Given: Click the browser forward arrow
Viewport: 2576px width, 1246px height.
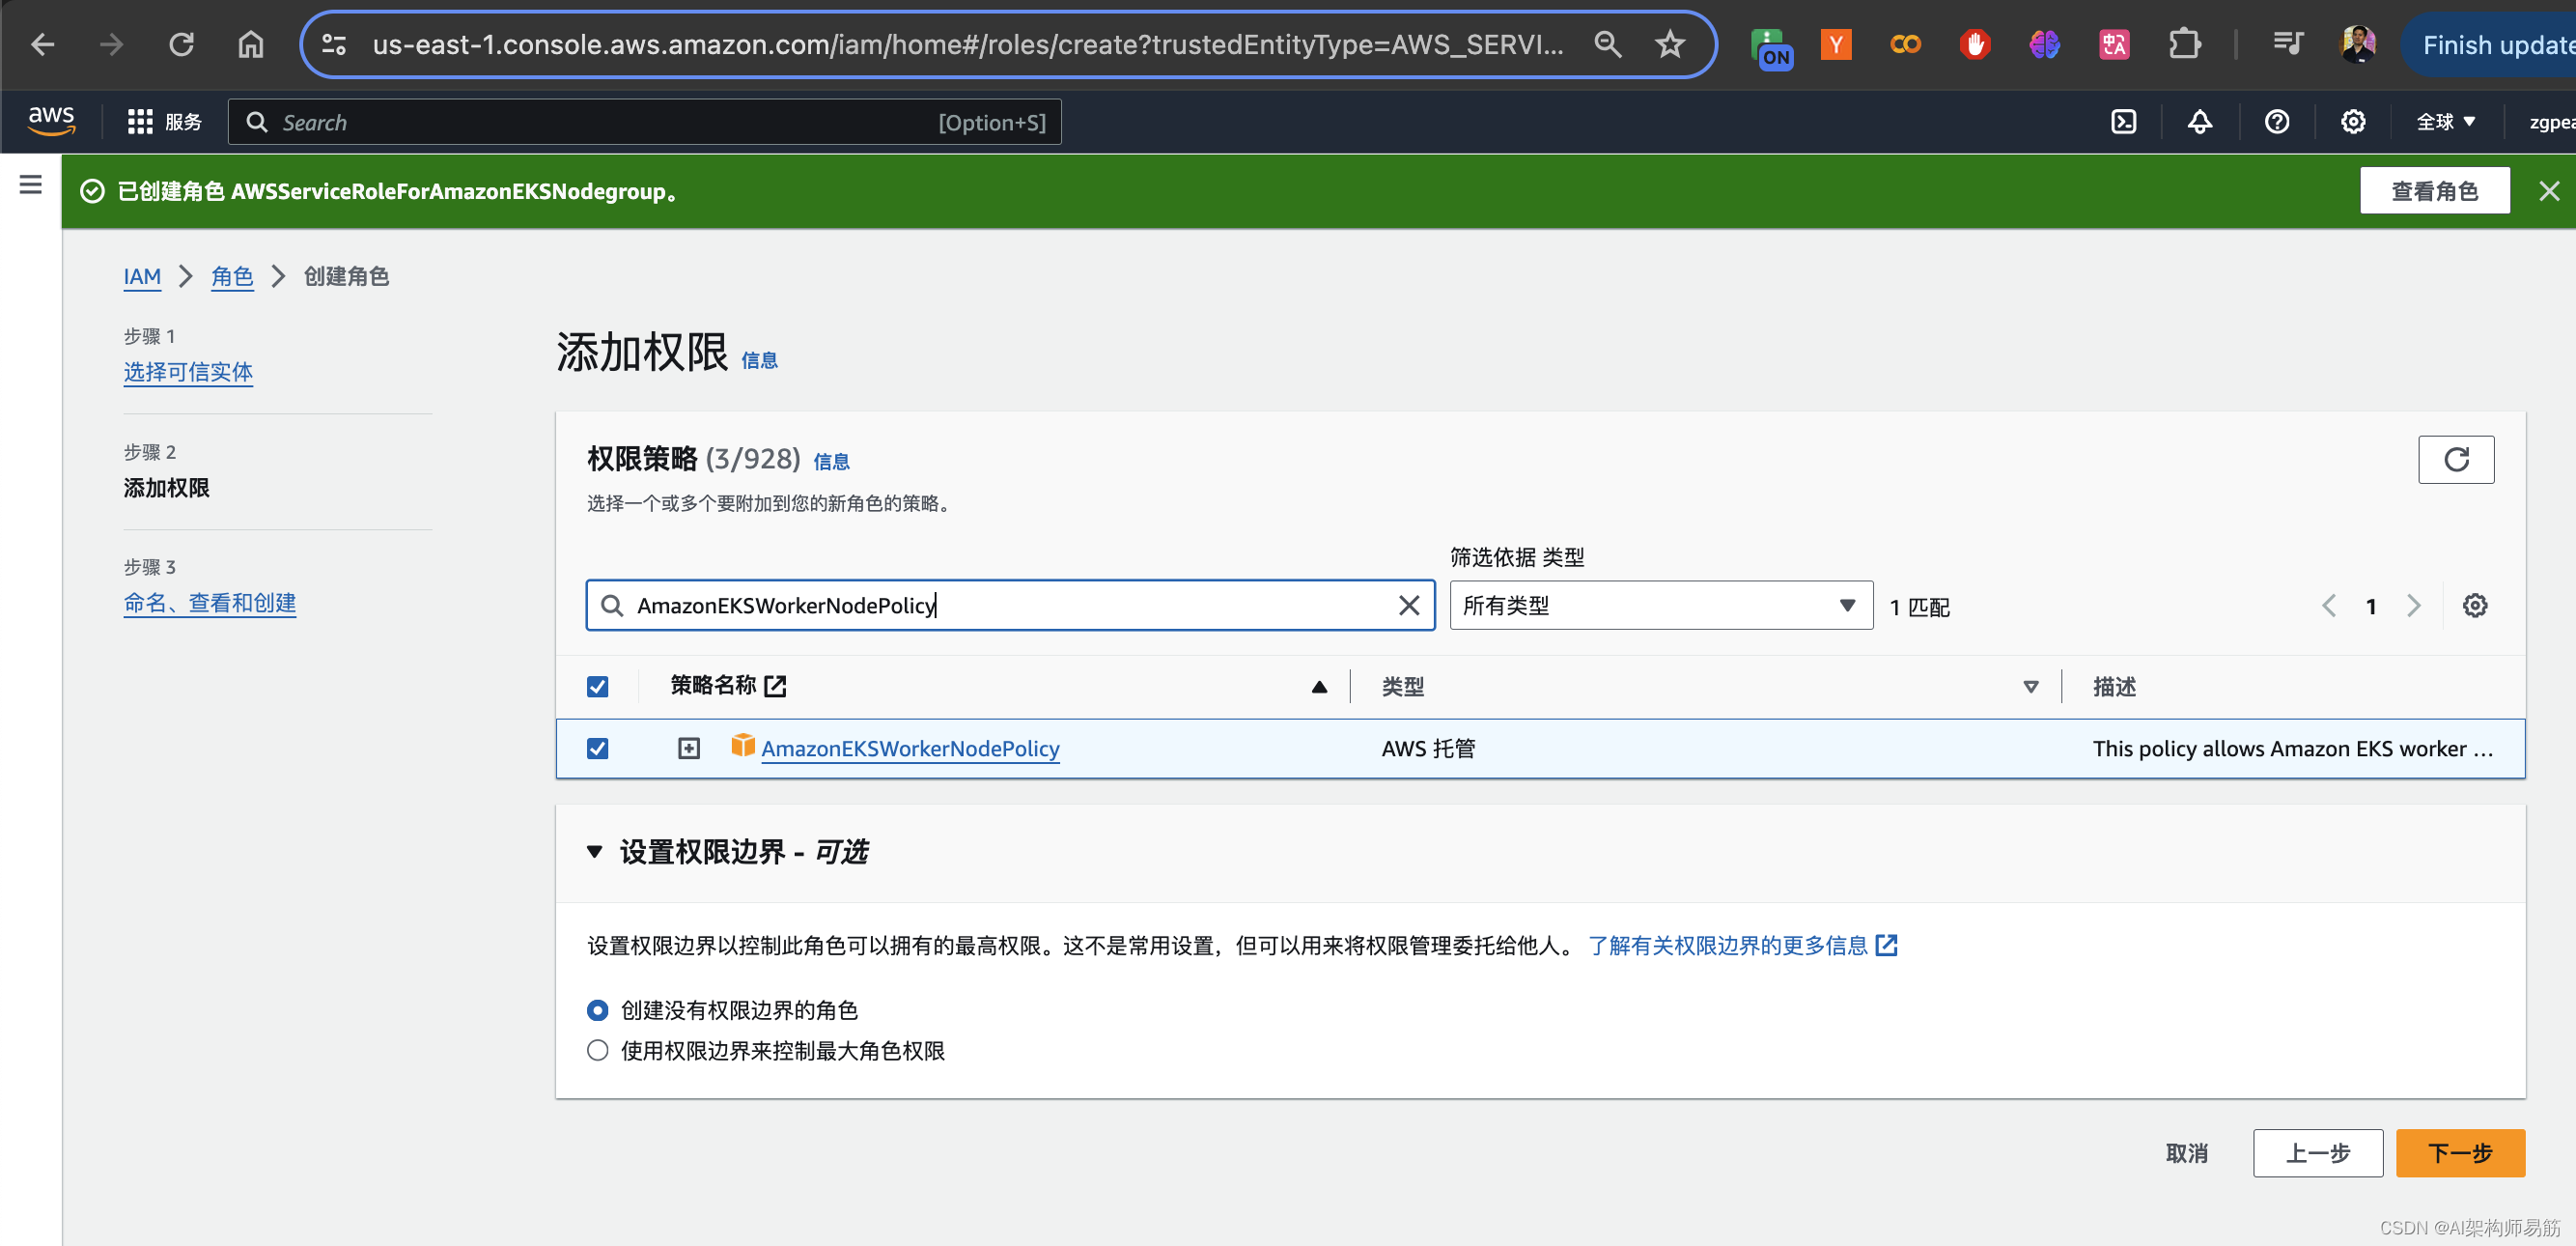Looking at the screenshot, I should (x=111, y=44).
